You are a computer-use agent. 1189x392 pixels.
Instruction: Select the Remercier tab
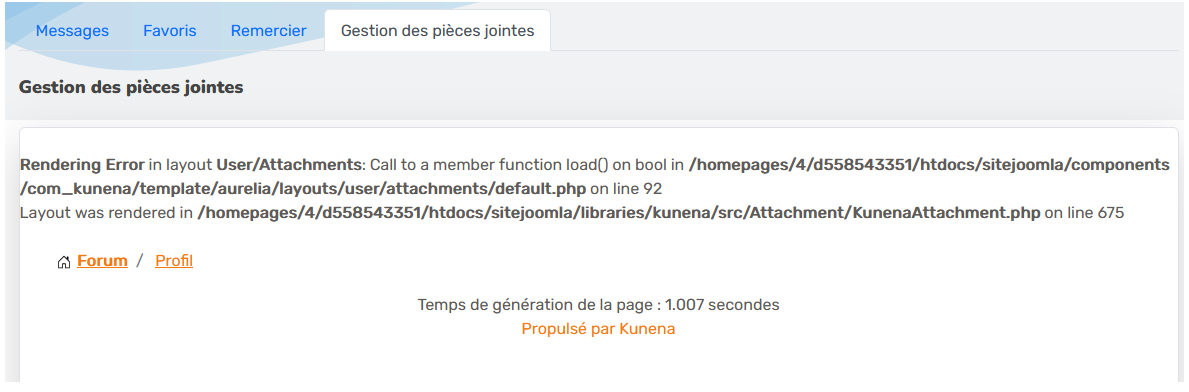point(268,31)
